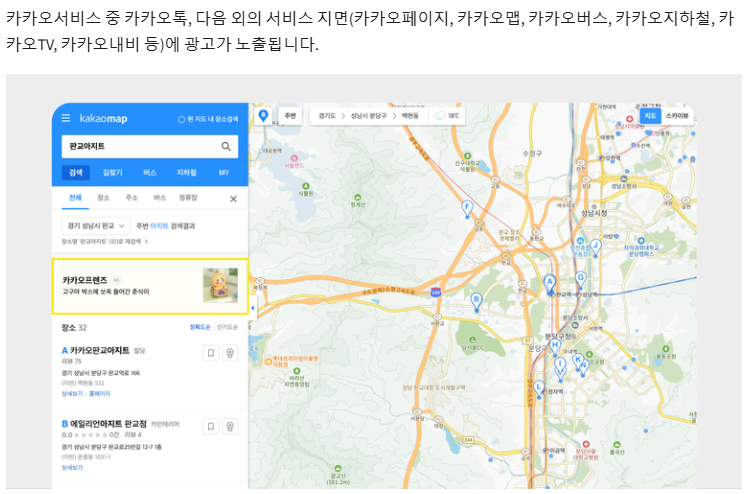The width and height of the screenshot is (746, 494).
Task: Click the roadview pin icon for 에일리언아지트 판교점
Action: pos(230,426)
